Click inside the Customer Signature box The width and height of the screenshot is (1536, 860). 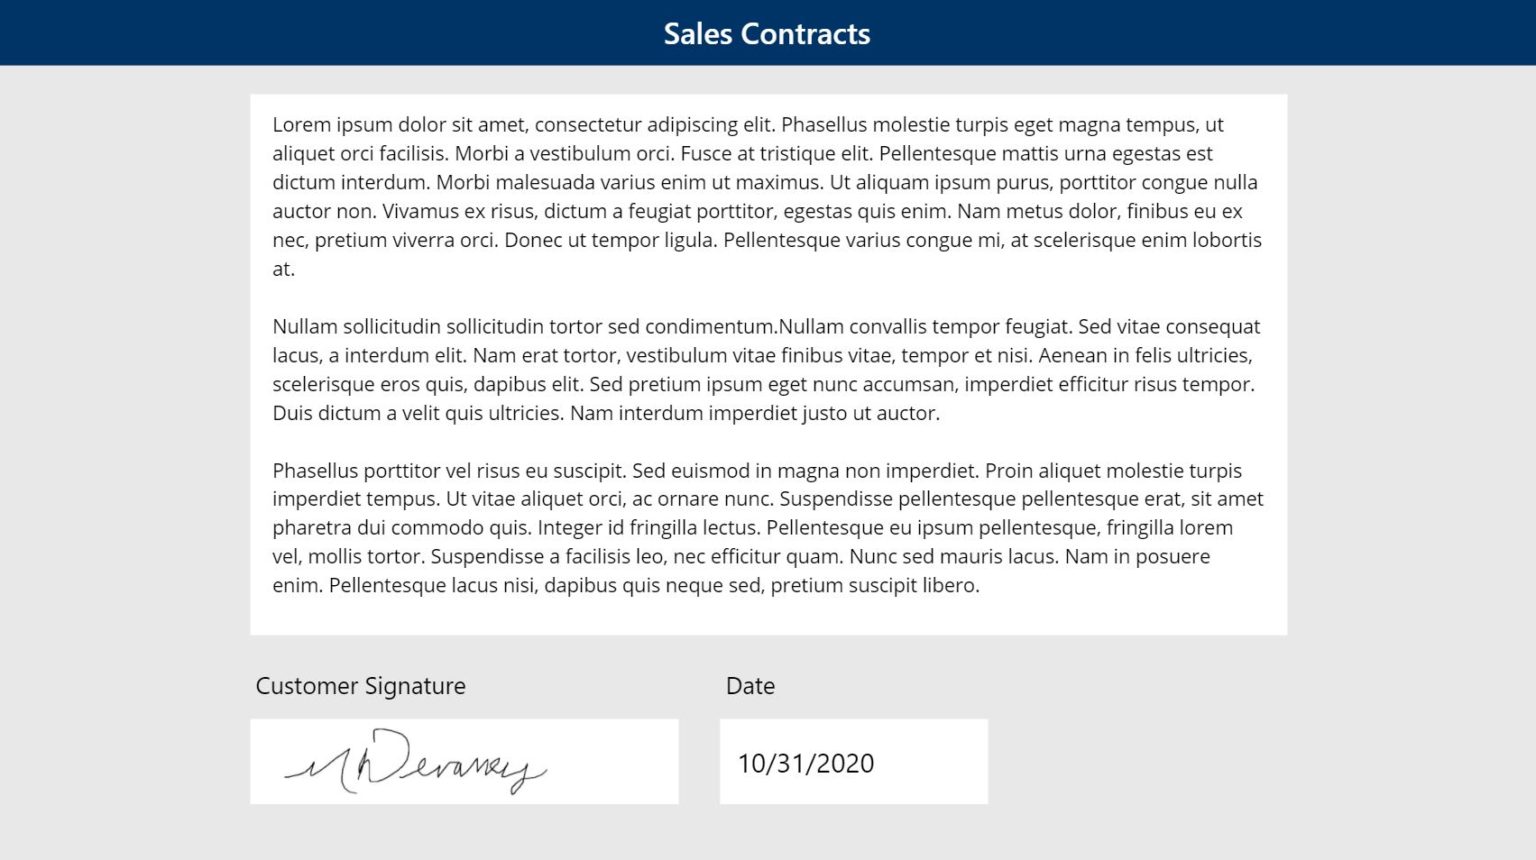464,760
